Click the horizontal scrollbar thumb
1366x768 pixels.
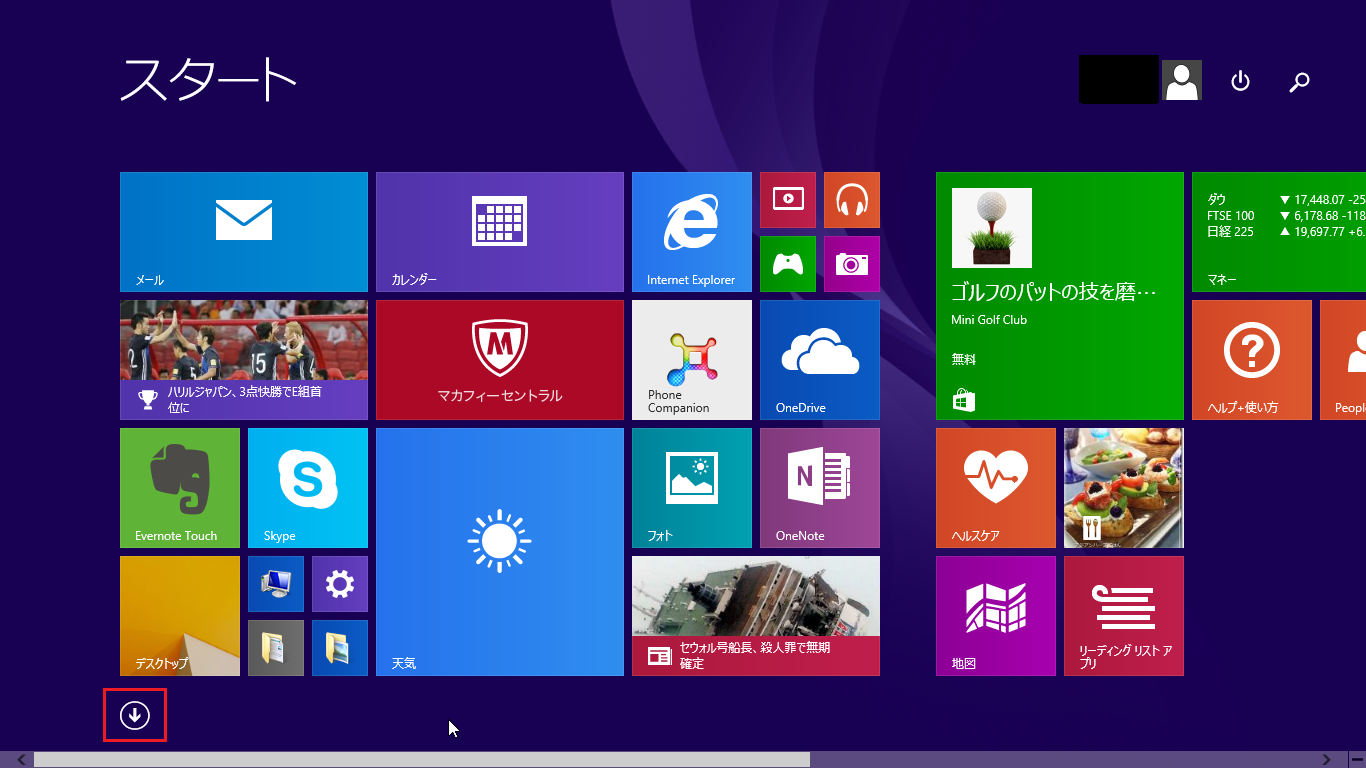pos(422,760)
